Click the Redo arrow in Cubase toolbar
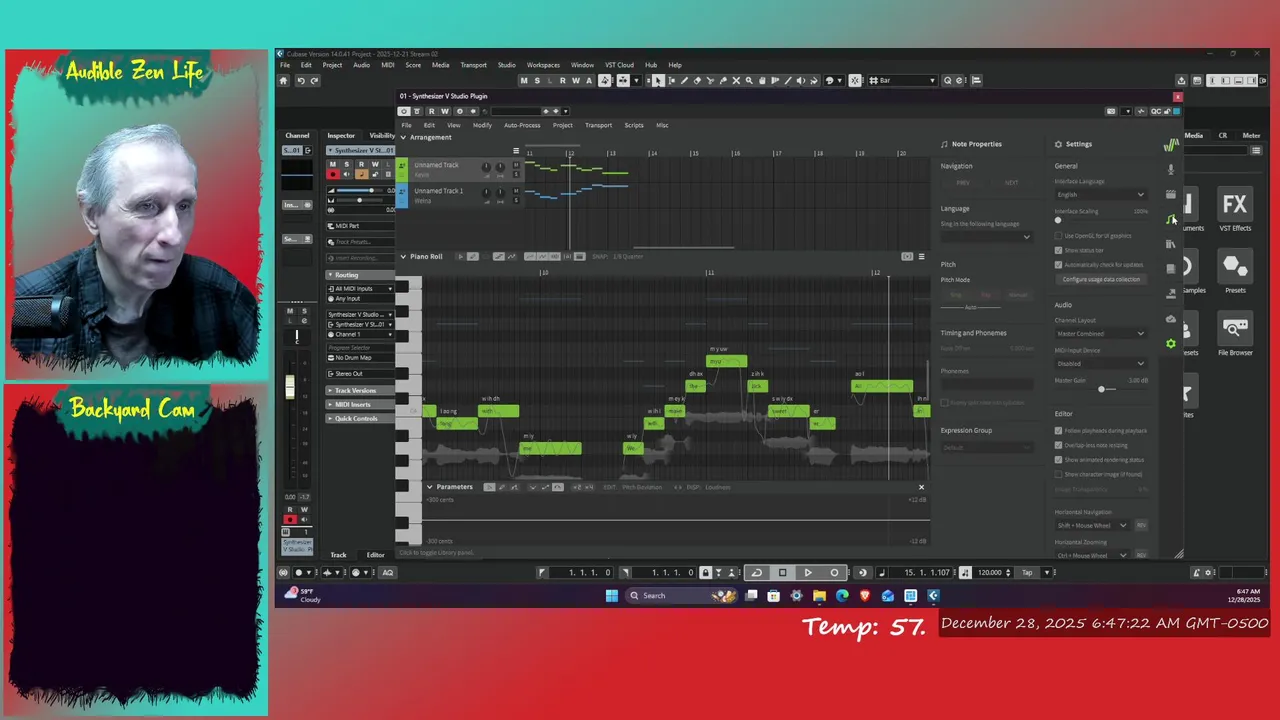The image size is (1280, 720). [x=315, y=81]
